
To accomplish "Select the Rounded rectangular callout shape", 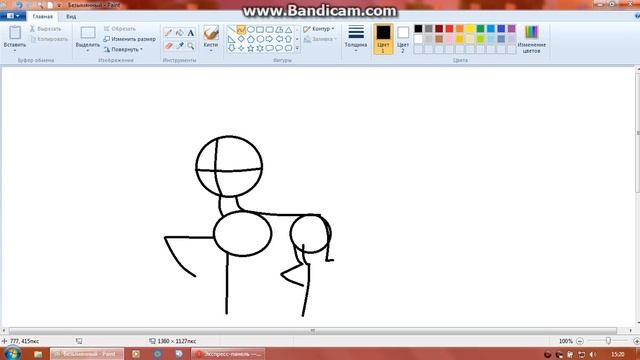I will click(269, 48).
